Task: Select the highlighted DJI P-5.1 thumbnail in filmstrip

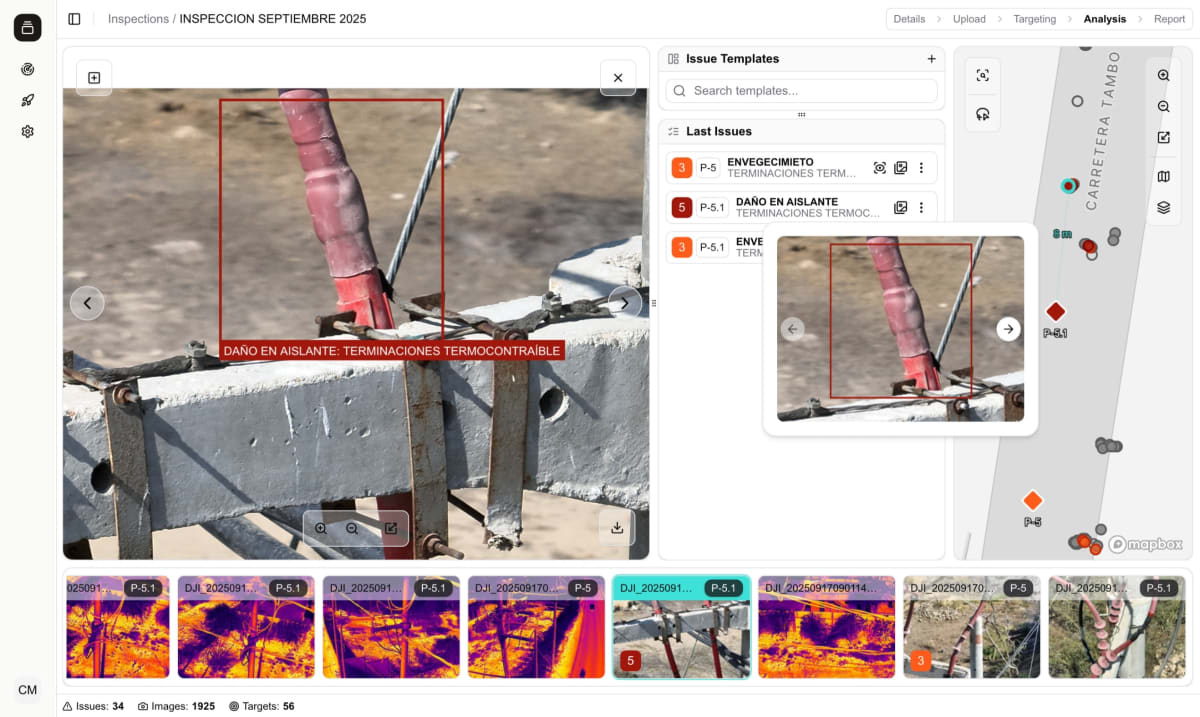Action: tap(681, 627)
